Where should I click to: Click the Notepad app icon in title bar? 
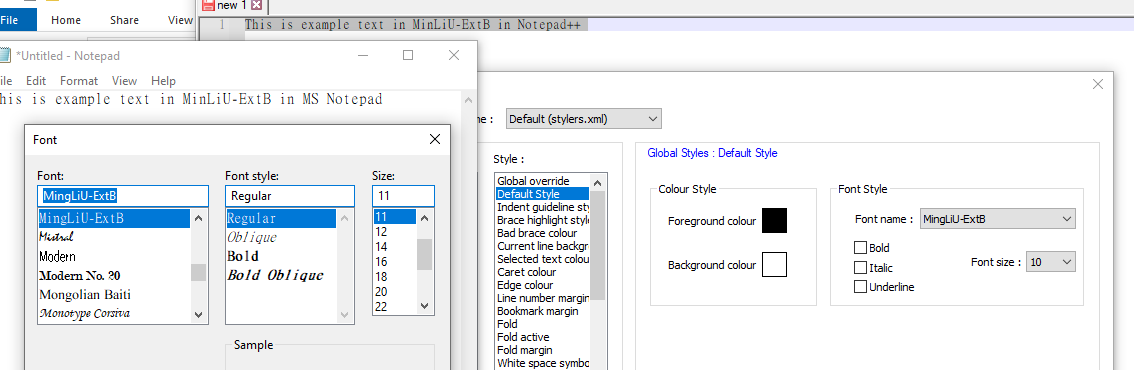point(4,55)
